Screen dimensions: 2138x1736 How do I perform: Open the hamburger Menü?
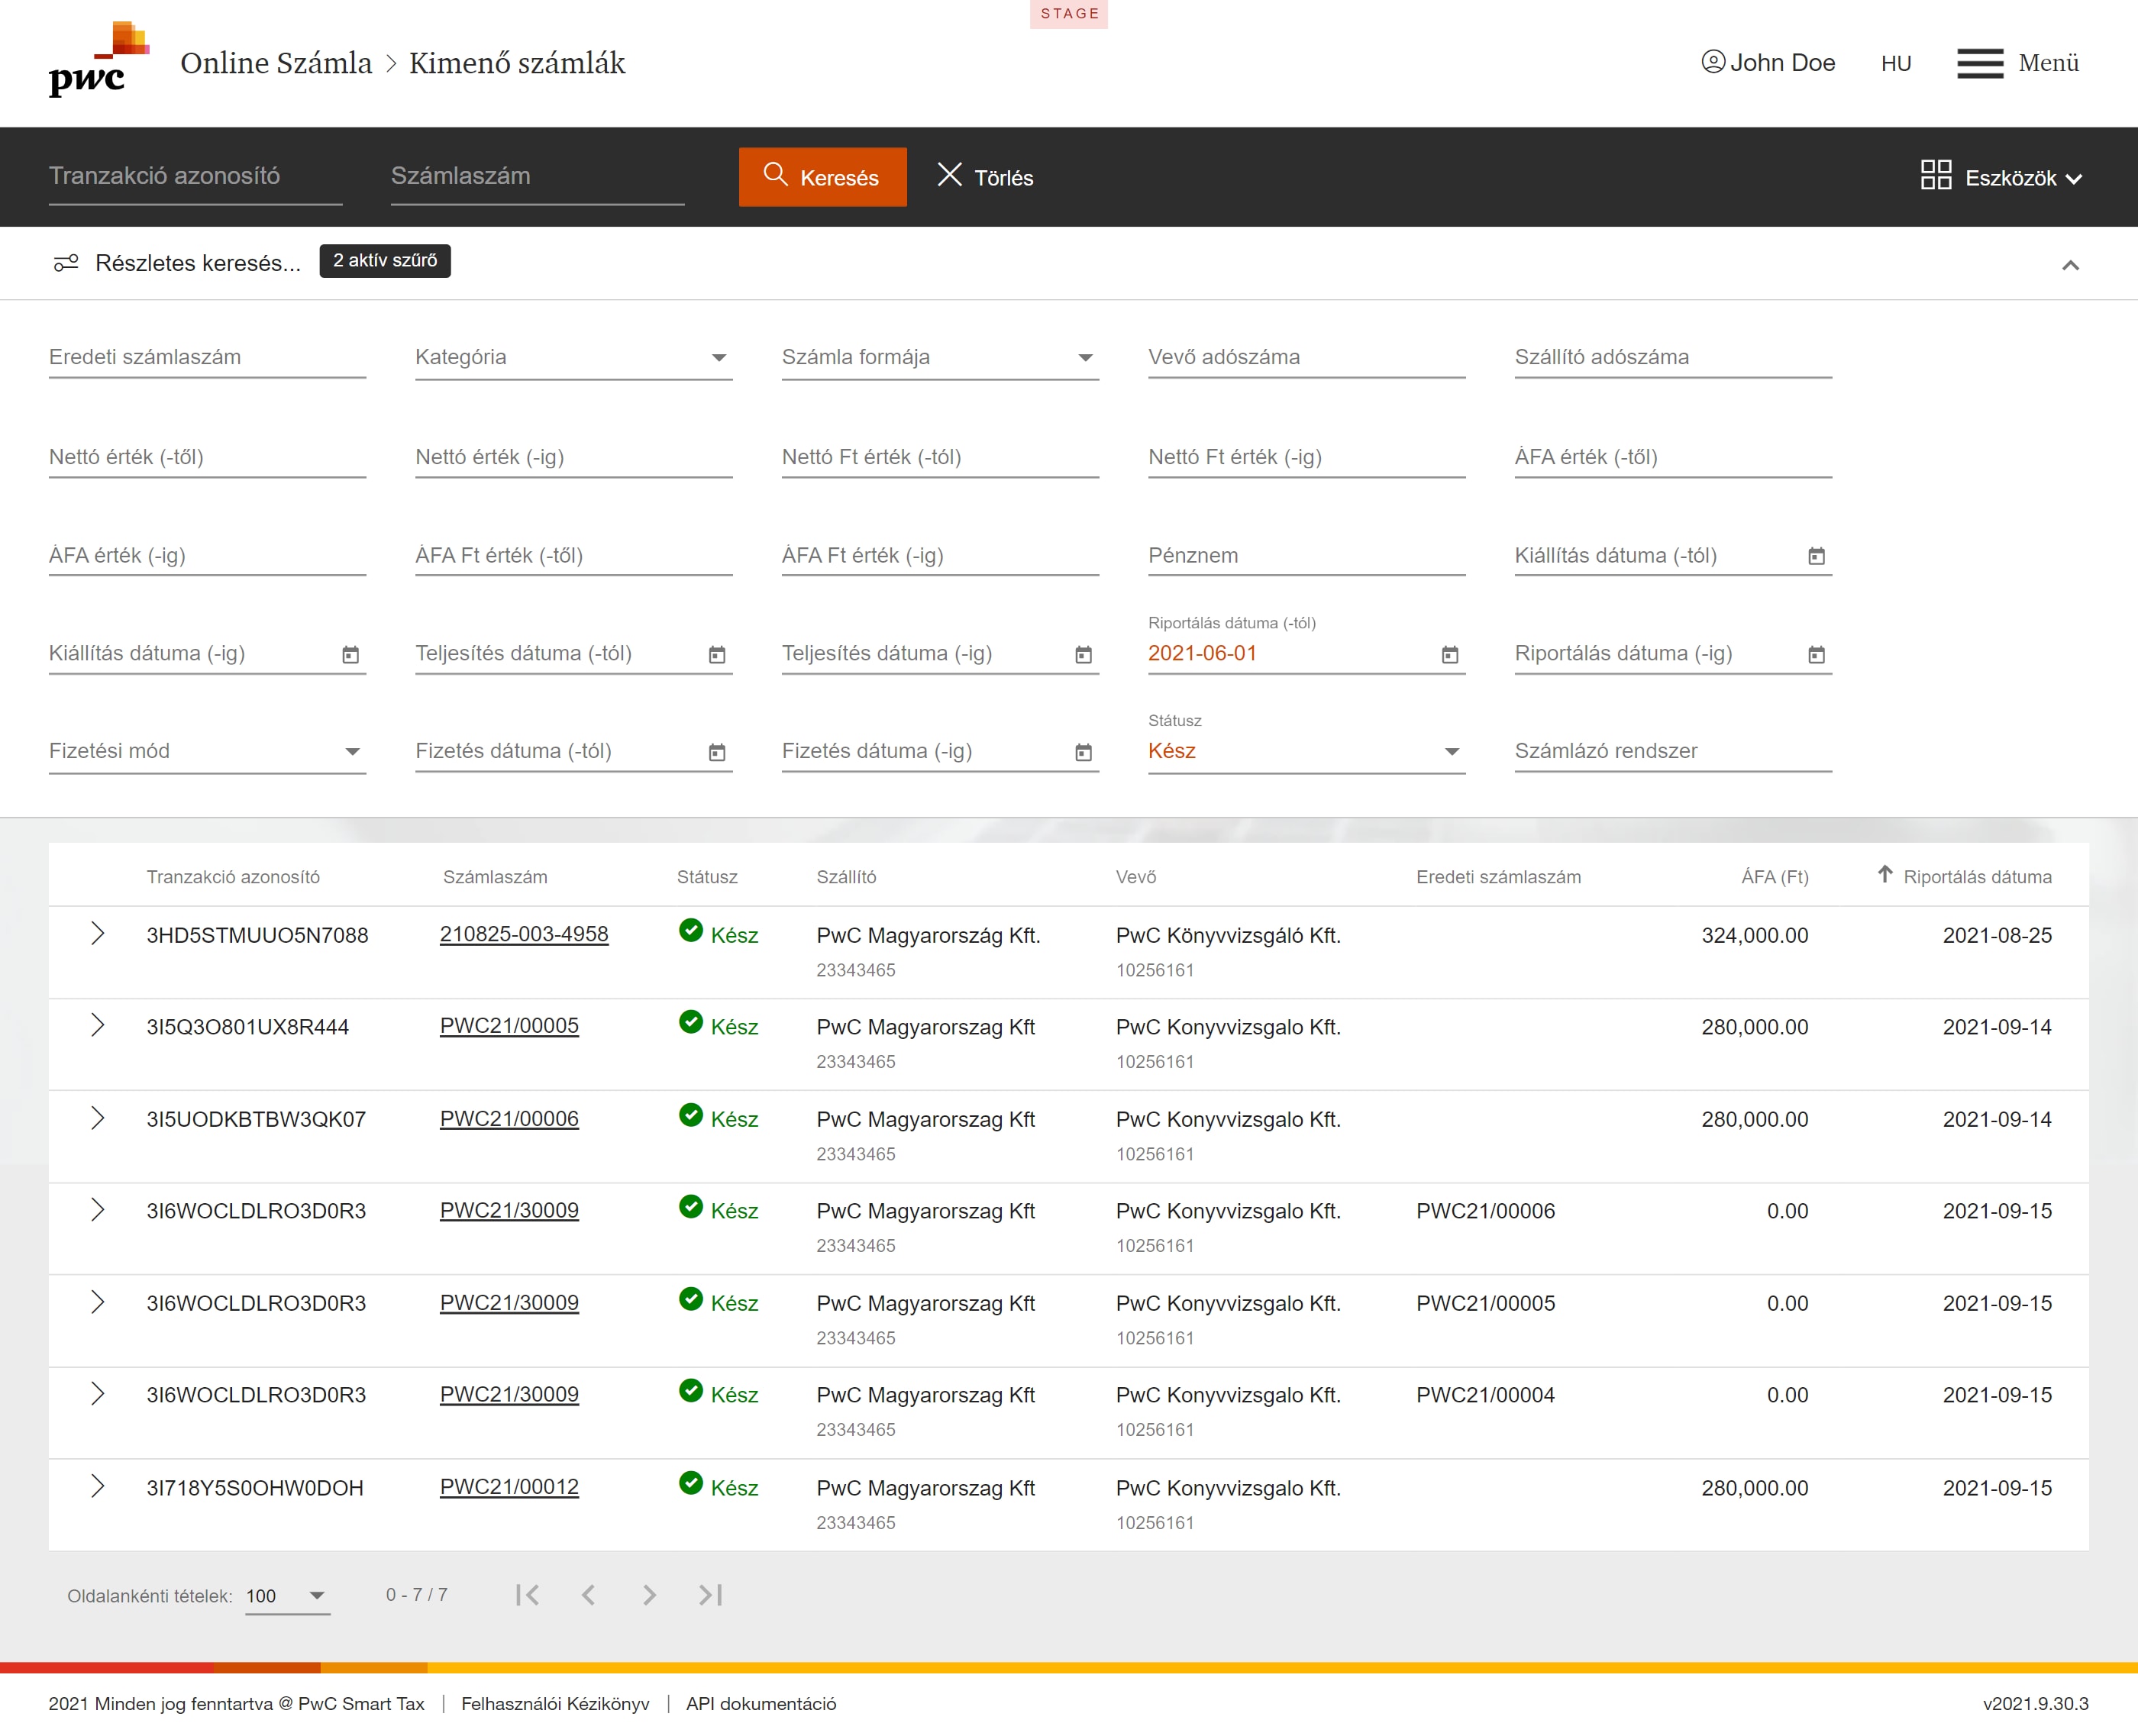(x=1980, y=63)
